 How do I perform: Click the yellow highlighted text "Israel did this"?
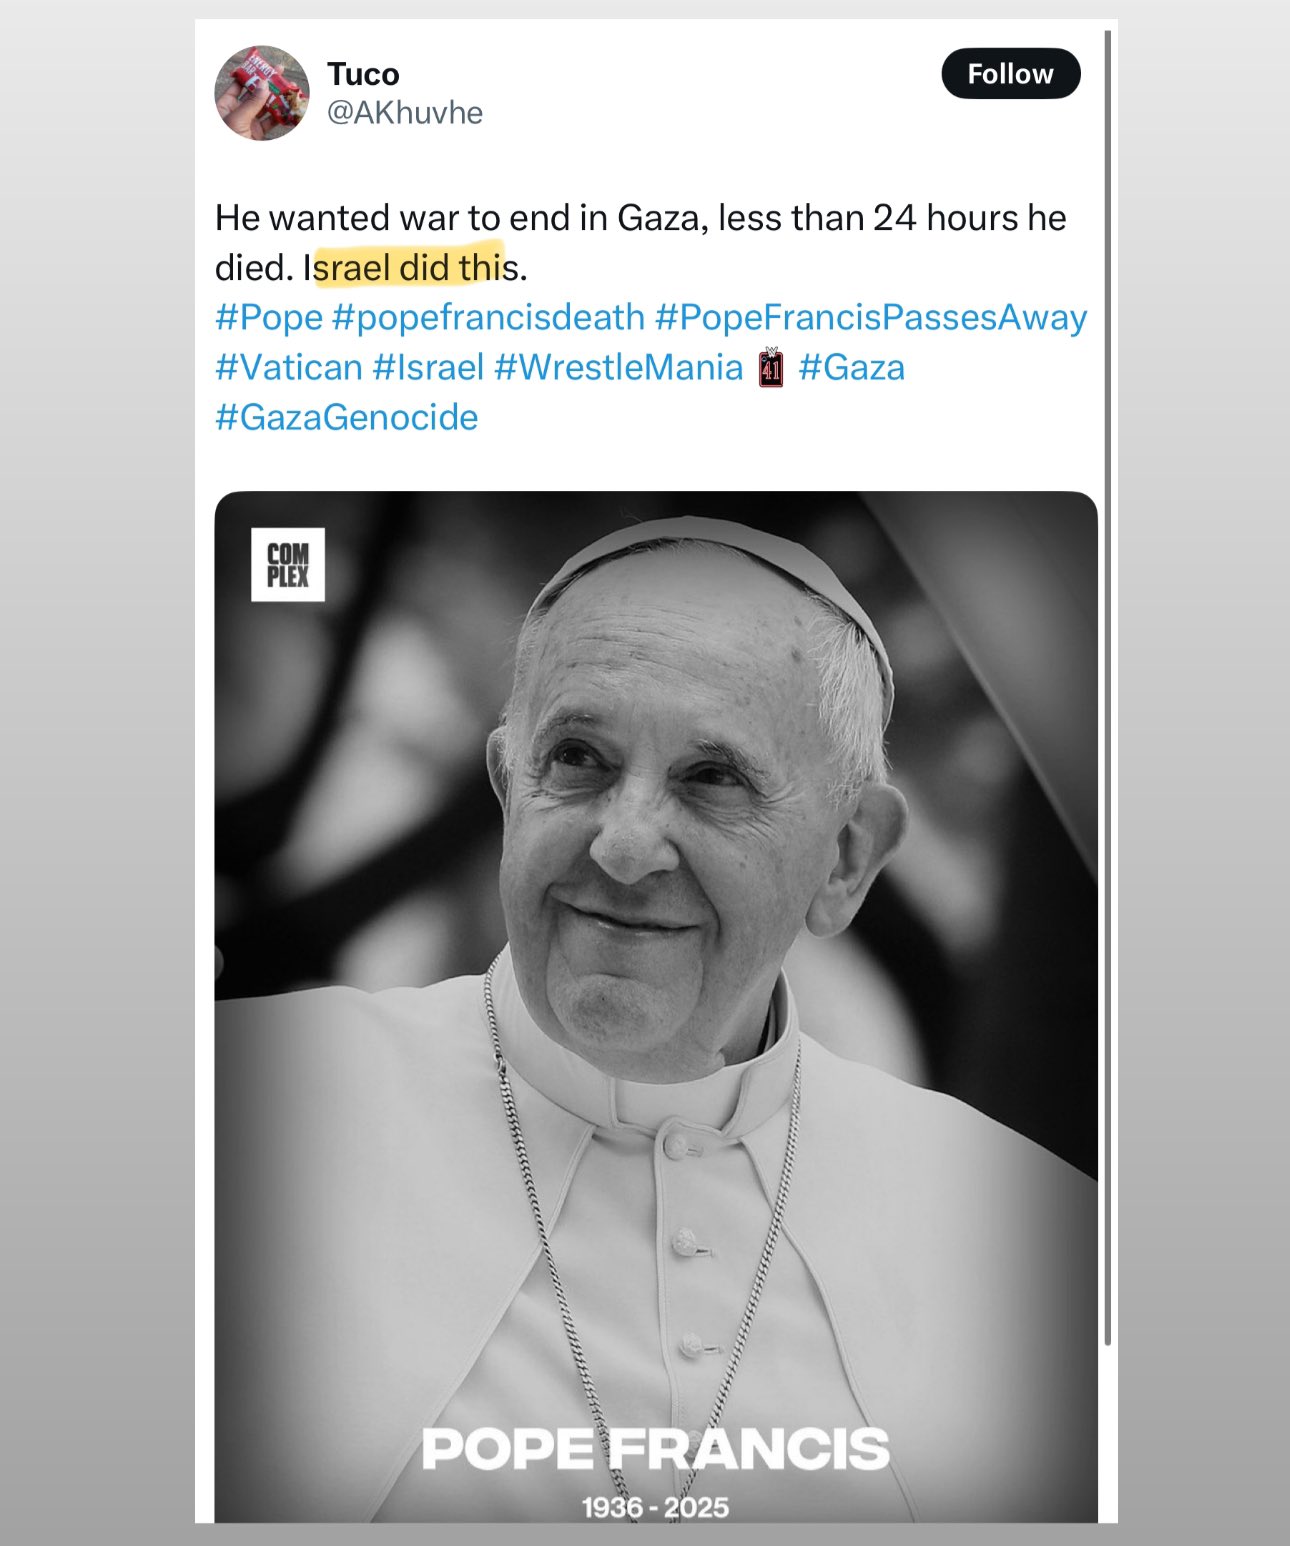411,267
